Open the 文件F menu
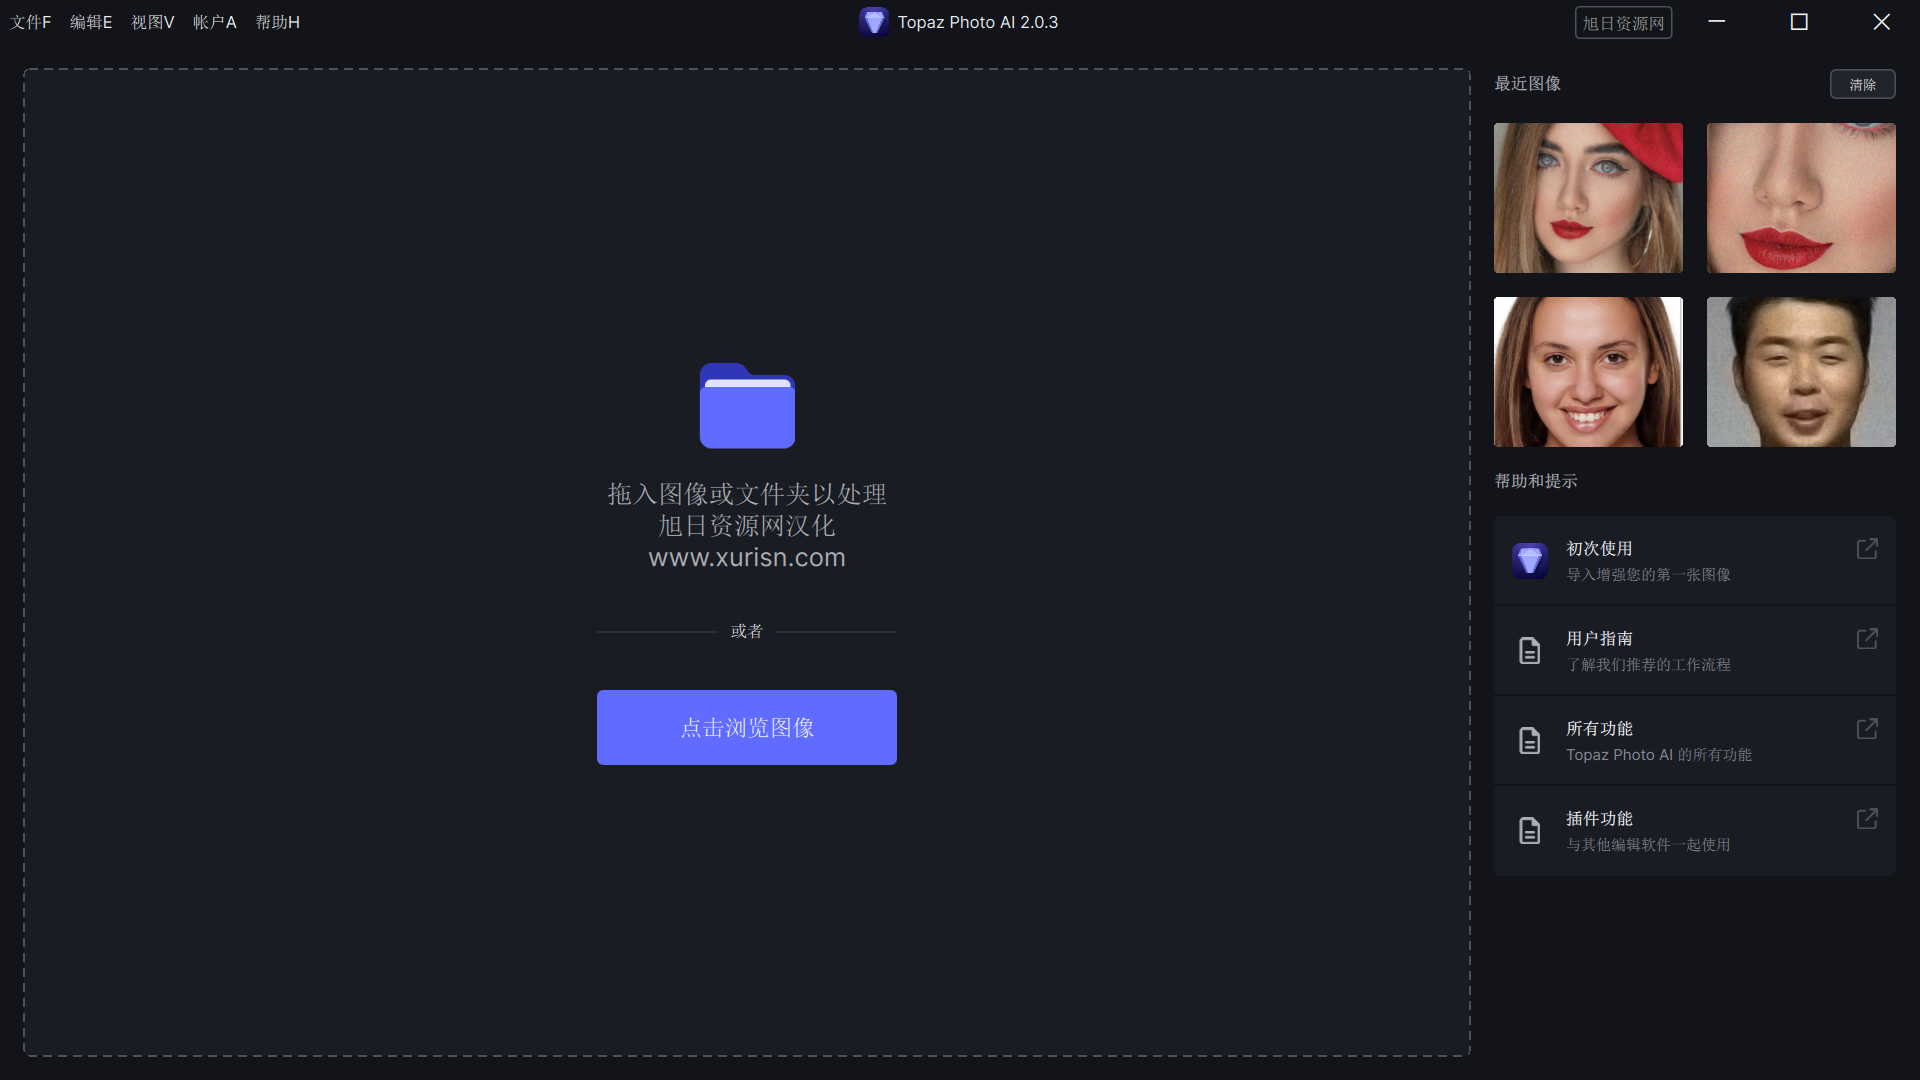 pos(31,22)
